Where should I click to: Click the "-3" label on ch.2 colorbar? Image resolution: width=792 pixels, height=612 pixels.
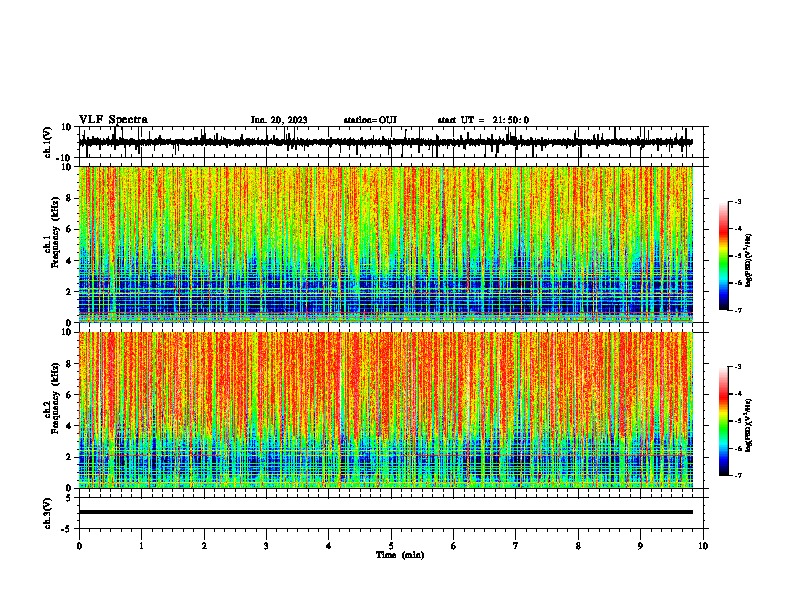[x=737, y=367]
